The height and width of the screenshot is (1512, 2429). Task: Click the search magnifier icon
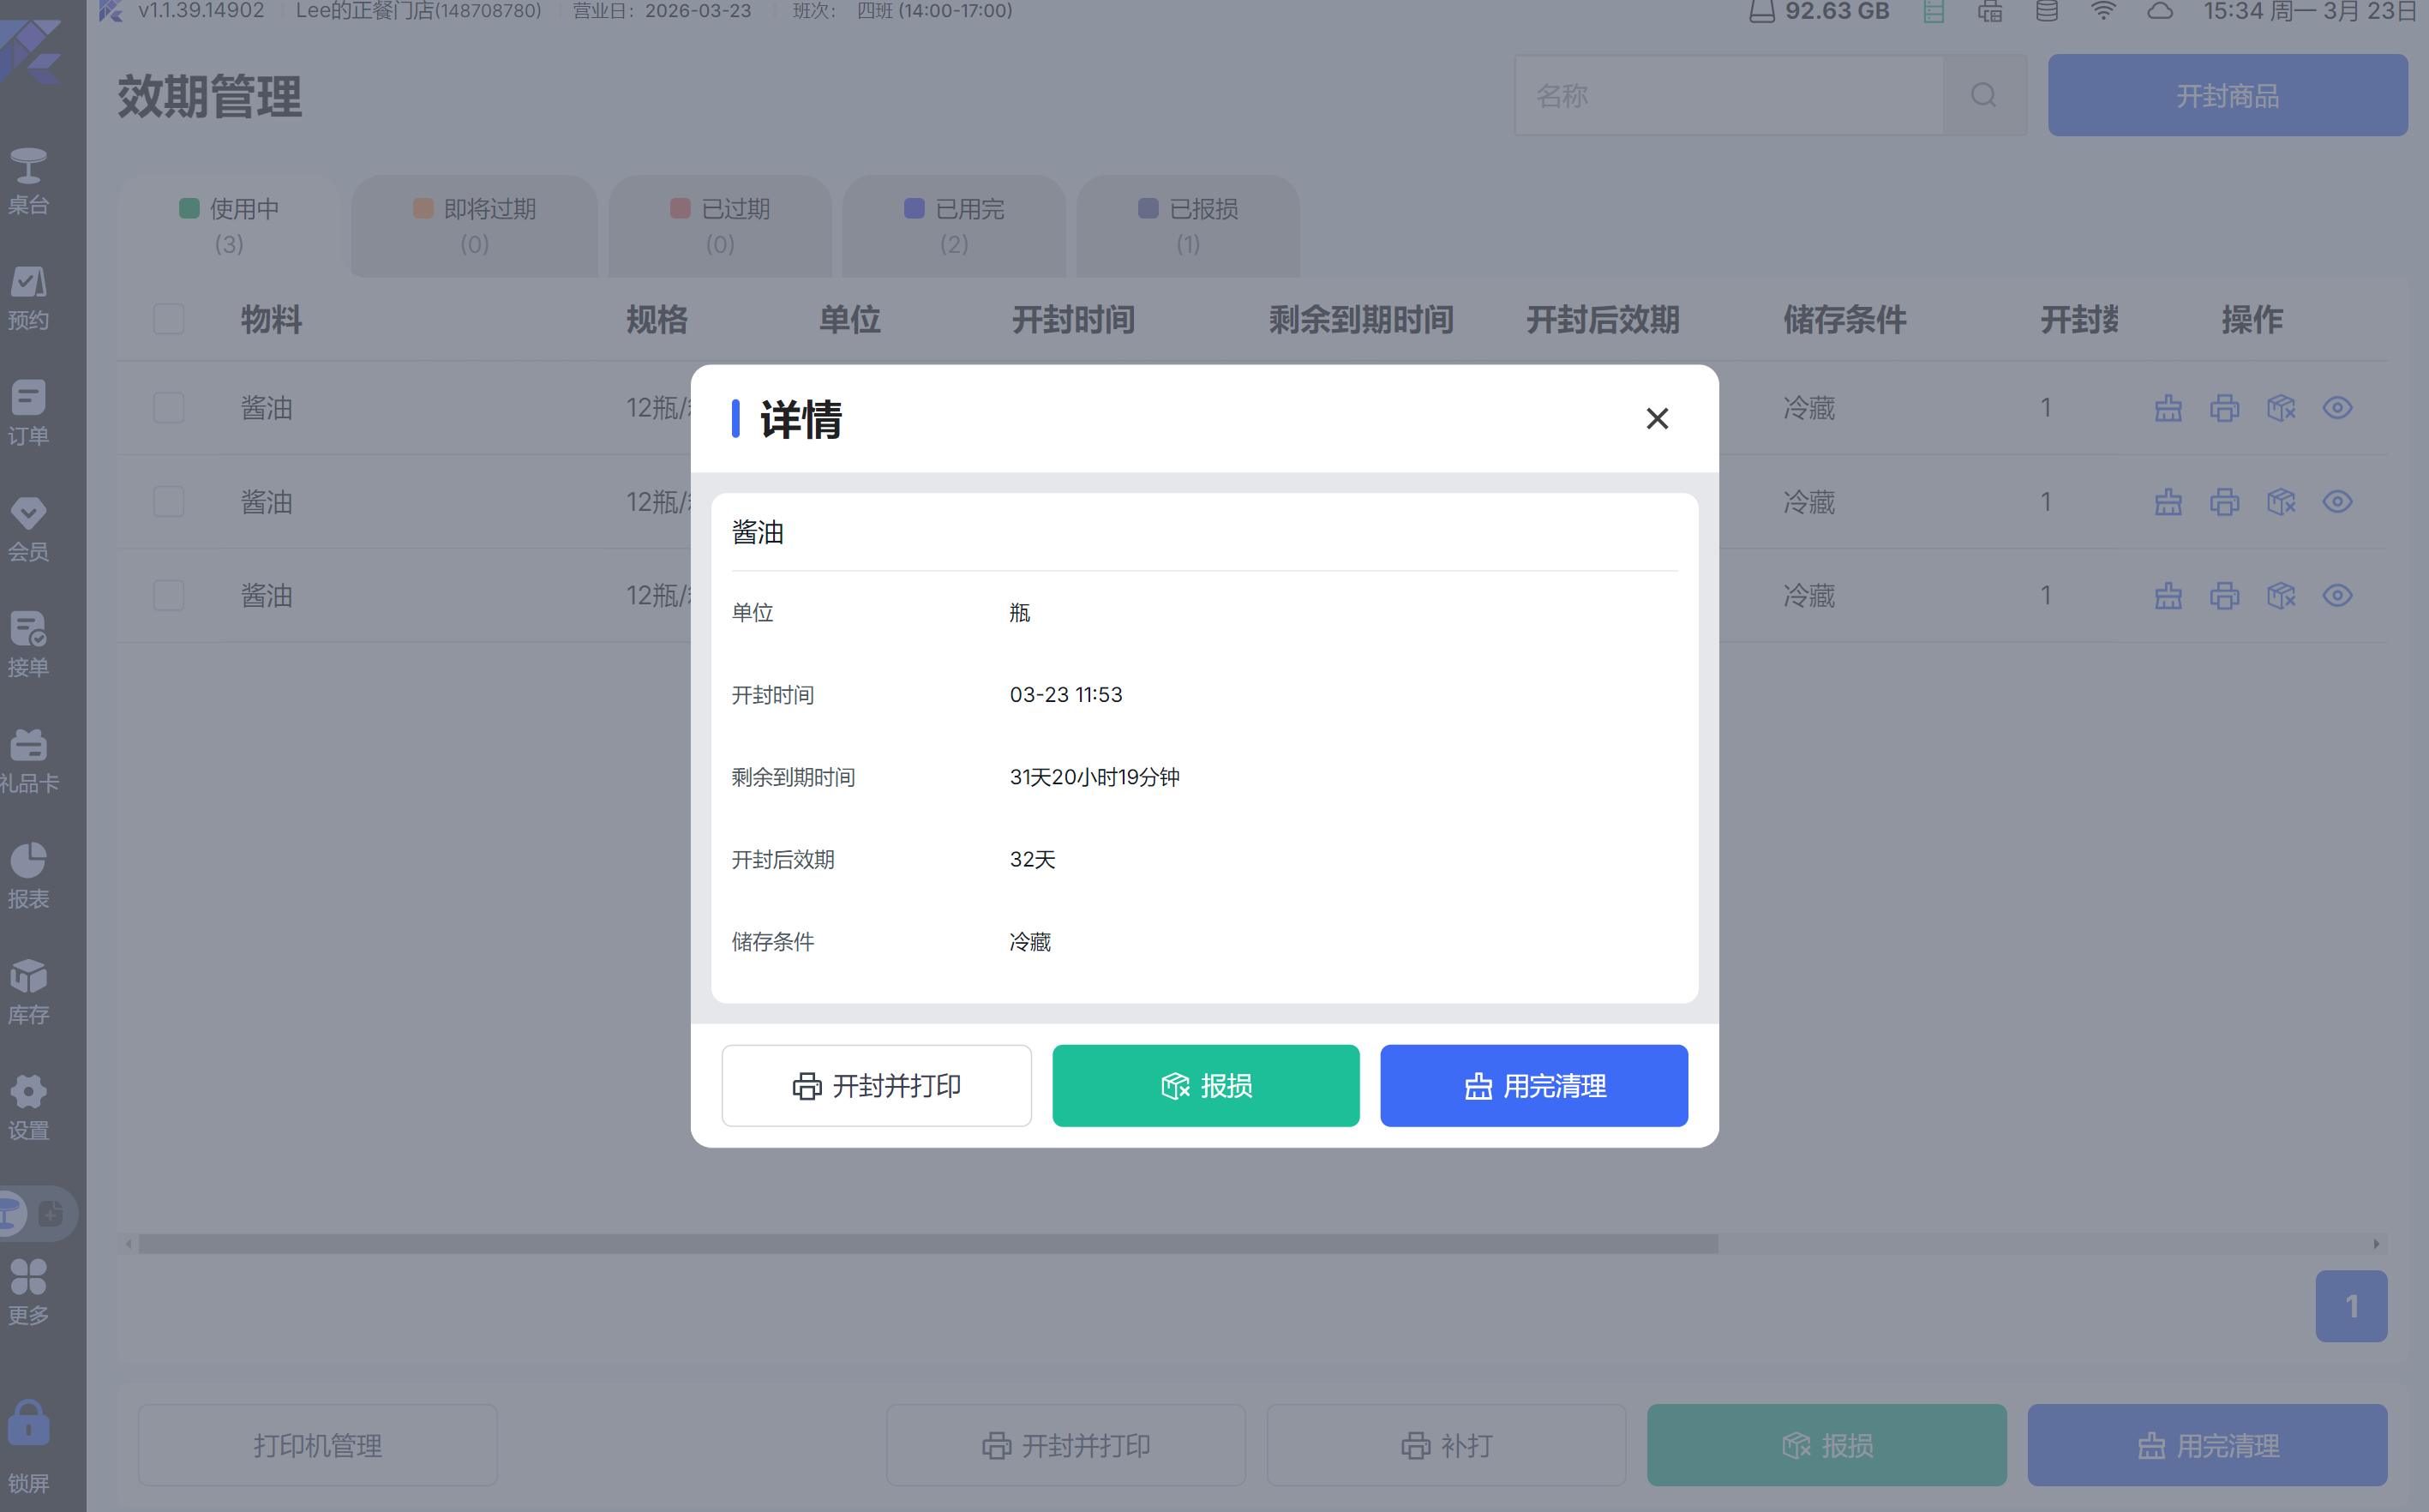(1983, 96)
